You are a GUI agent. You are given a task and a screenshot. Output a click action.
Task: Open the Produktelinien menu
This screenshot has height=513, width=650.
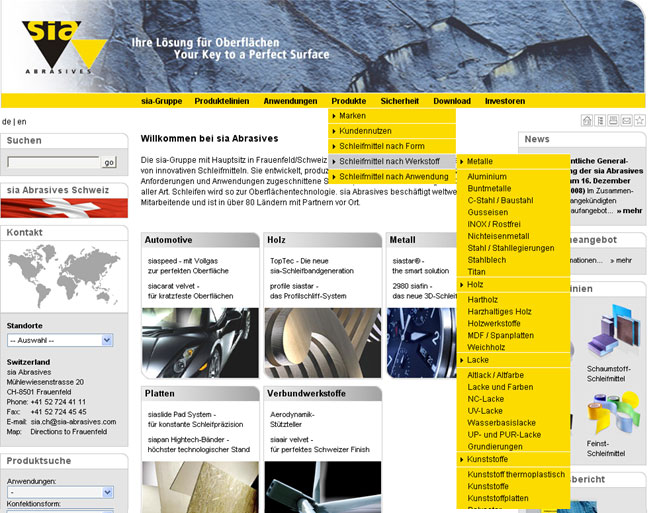click(222, 101)
